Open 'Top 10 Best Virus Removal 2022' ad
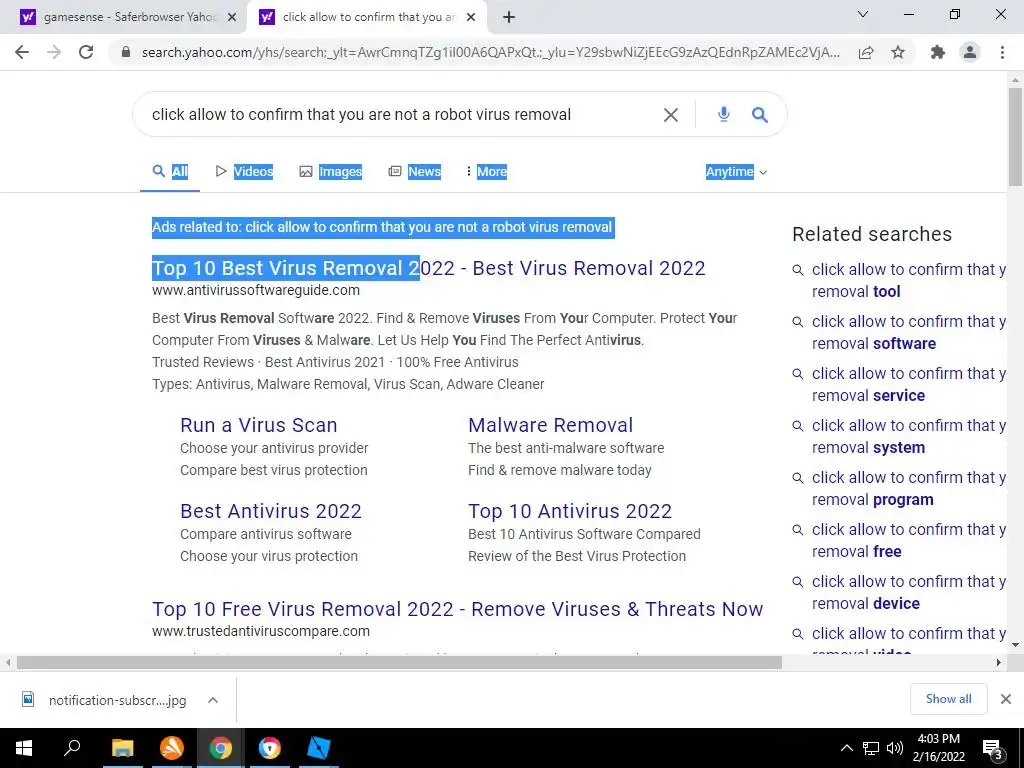 pos(428,268)
